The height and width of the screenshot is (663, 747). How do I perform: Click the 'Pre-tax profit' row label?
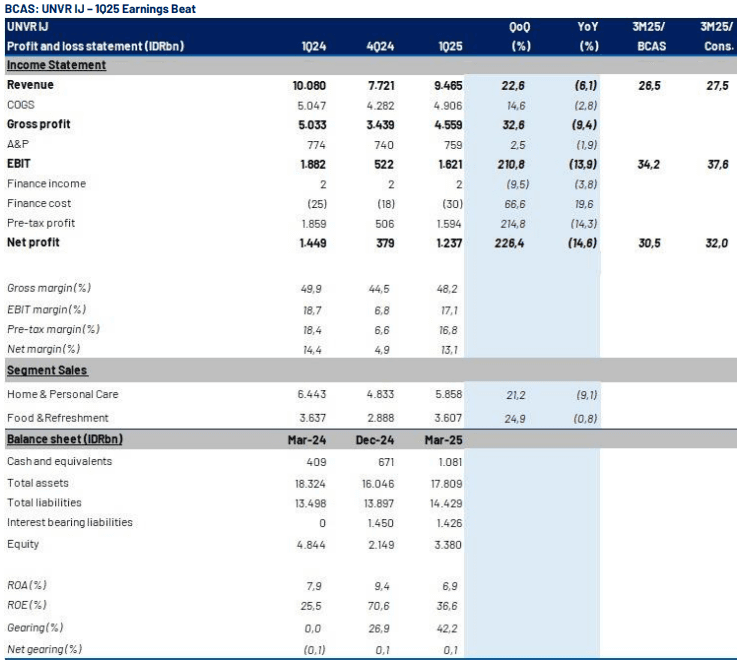(x=41, y=223)
